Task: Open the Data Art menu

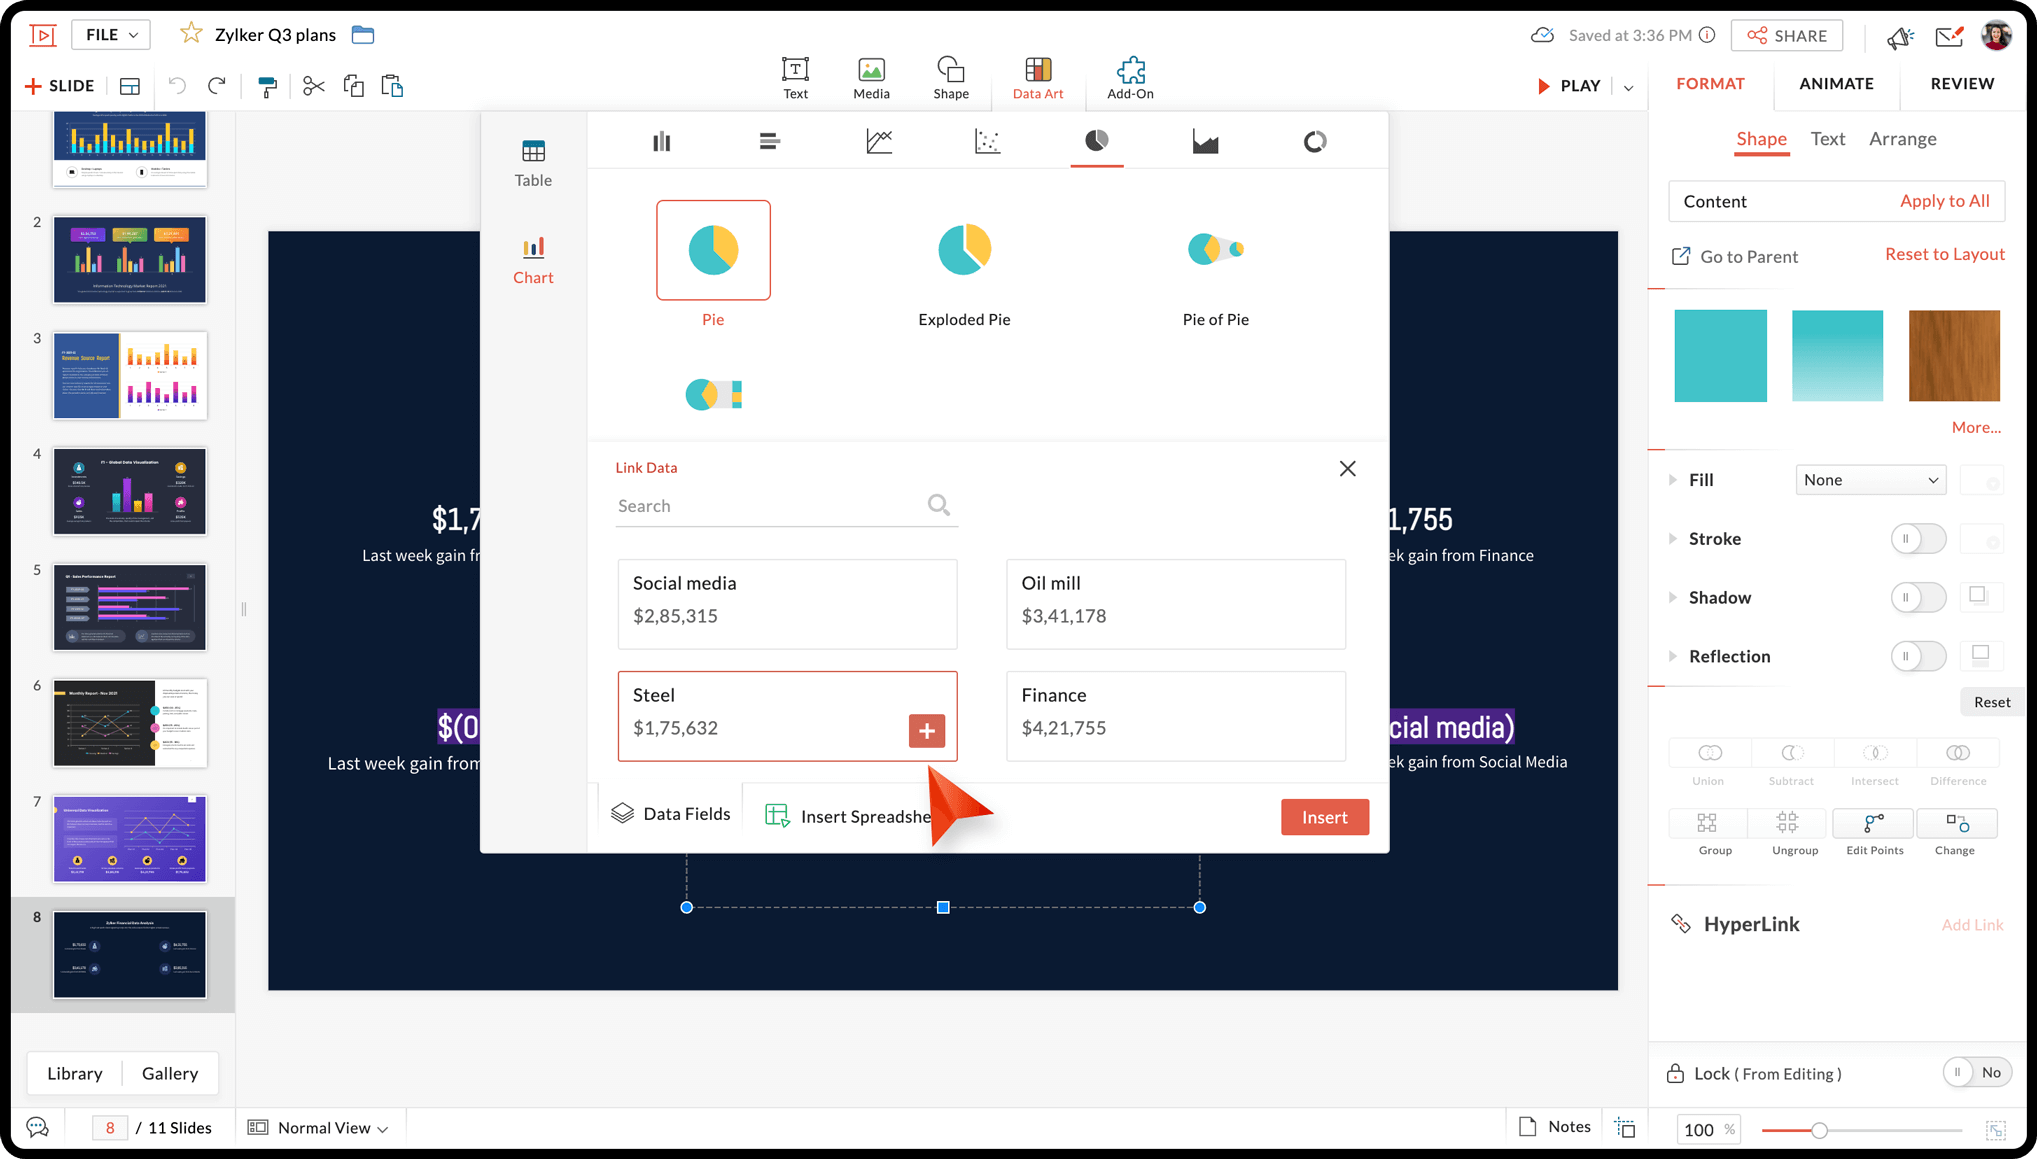Action: pyautogui.click(x=1037, y=77)
